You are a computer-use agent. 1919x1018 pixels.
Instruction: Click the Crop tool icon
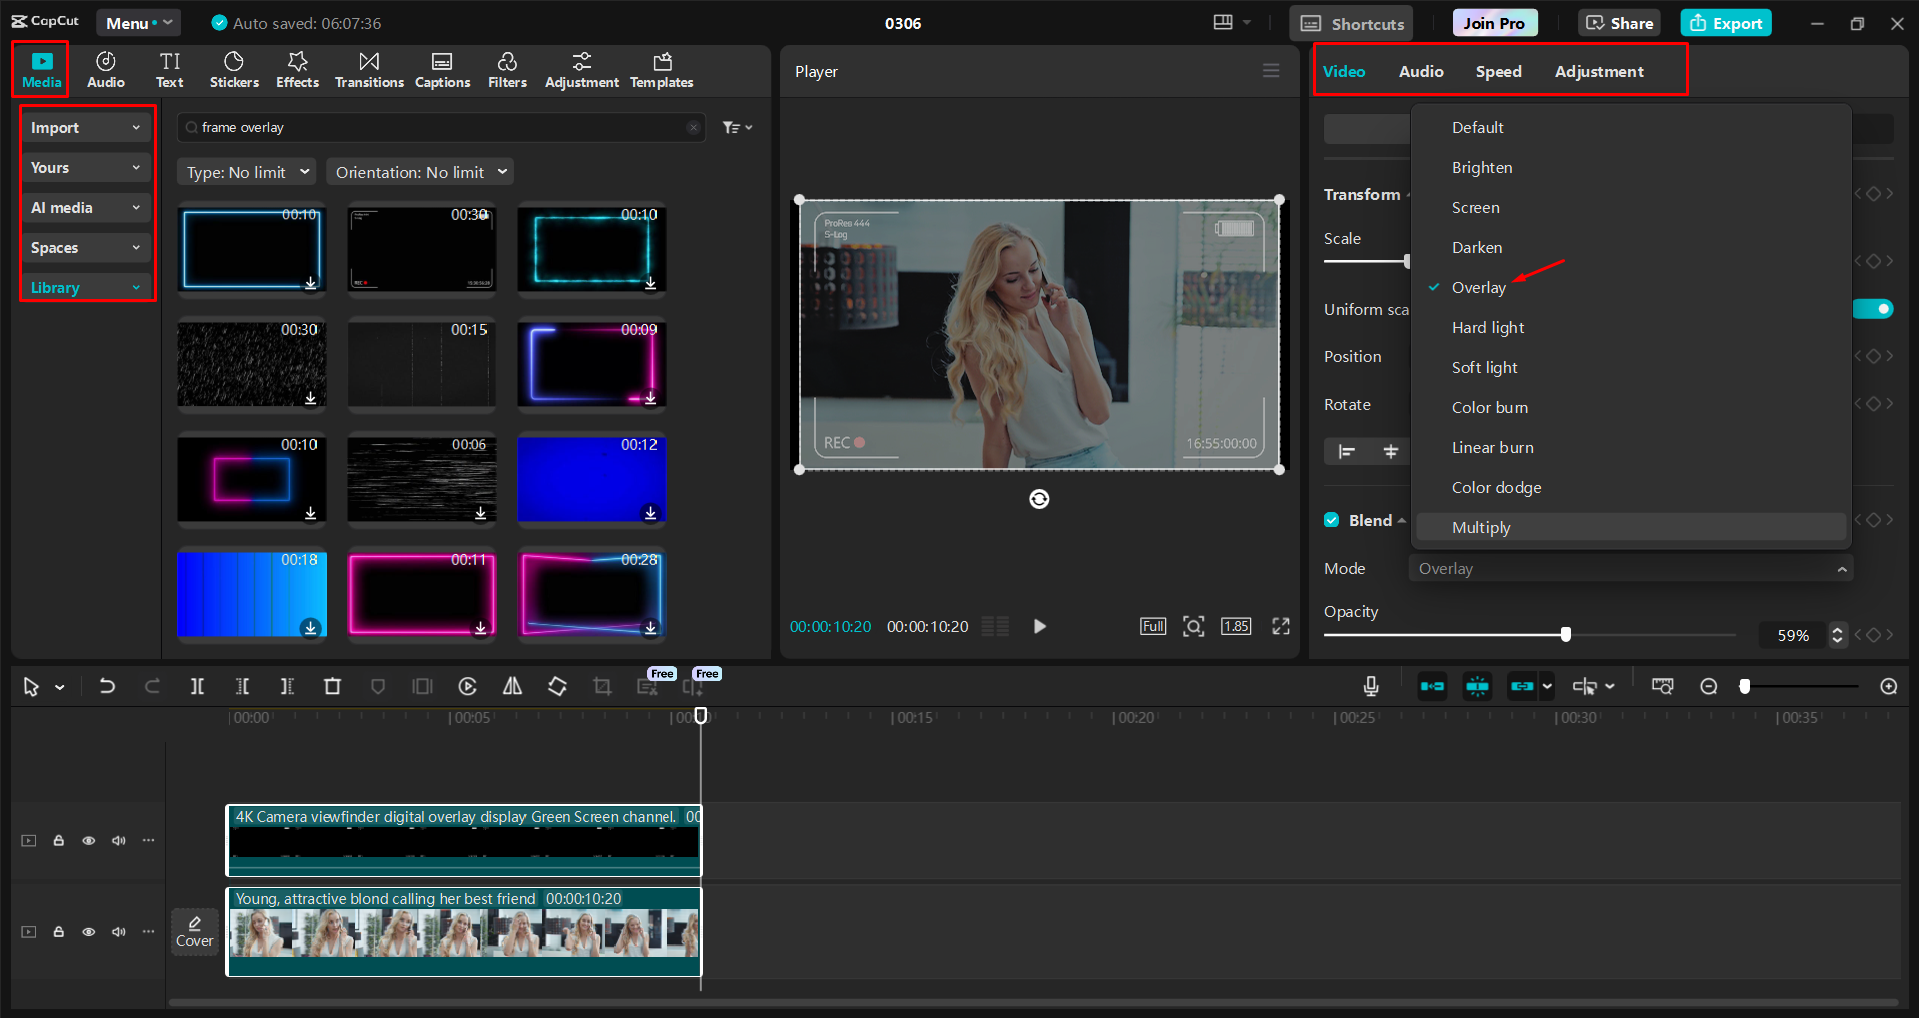tap(602, 686)
